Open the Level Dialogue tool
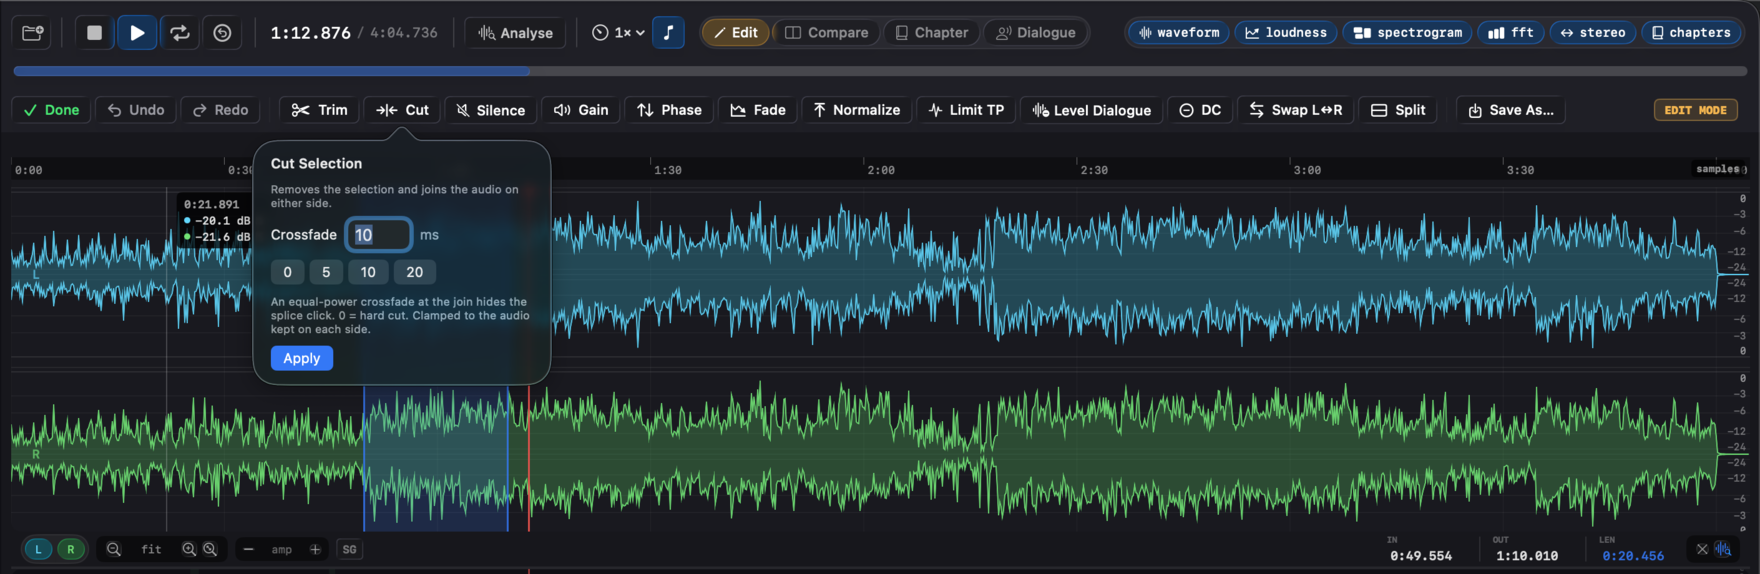 click(x=1092, y=110)
